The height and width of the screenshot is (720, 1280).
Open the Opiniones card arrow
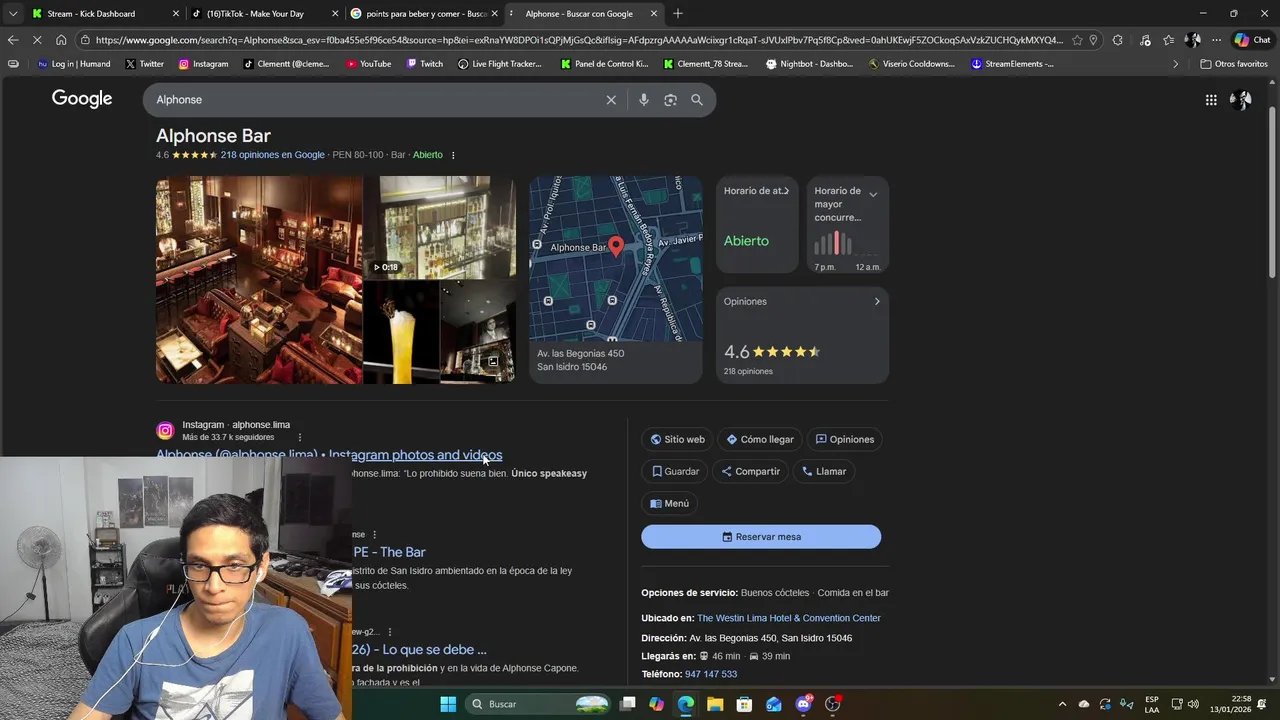pyautogui.click(x=877, y=301)
